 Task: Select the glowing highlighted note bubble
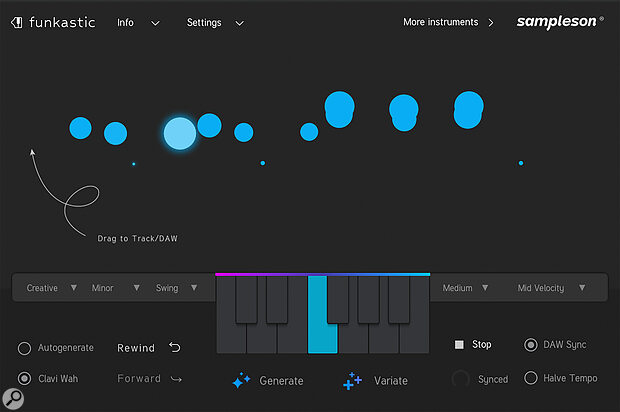point(180,133)
